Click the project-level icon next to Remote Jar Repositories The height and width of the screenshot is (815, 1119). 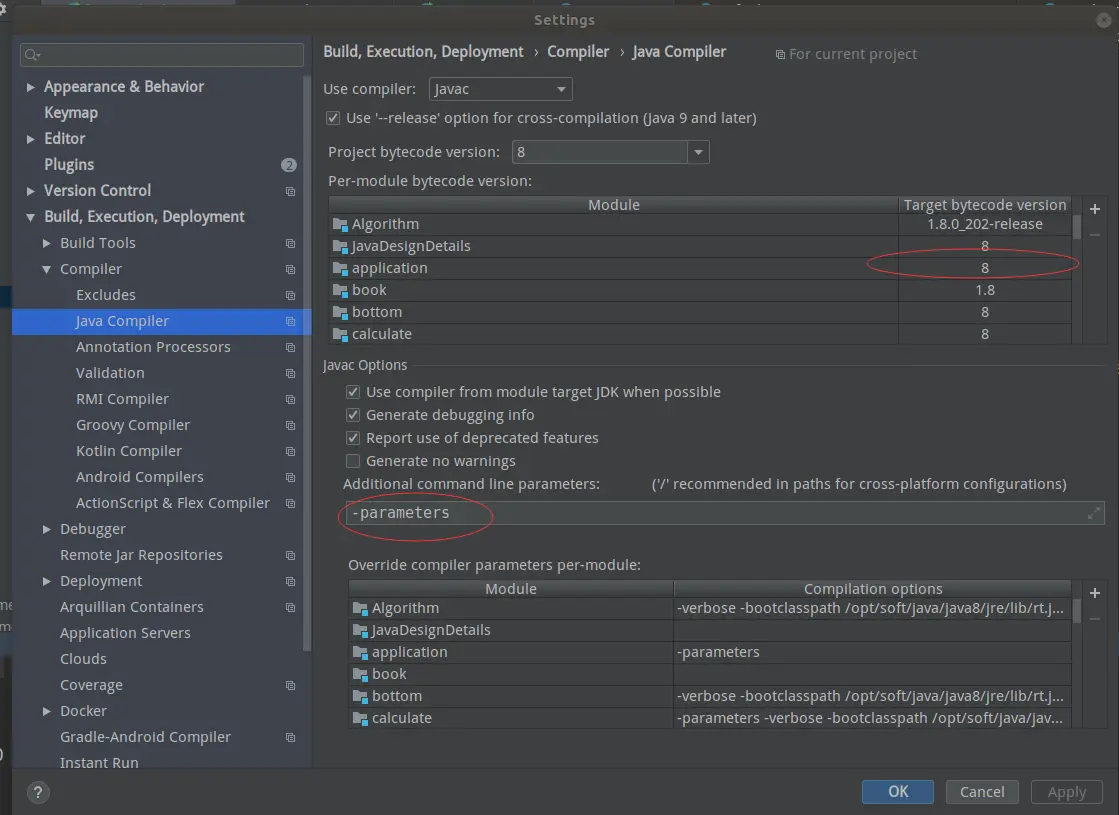290,555
